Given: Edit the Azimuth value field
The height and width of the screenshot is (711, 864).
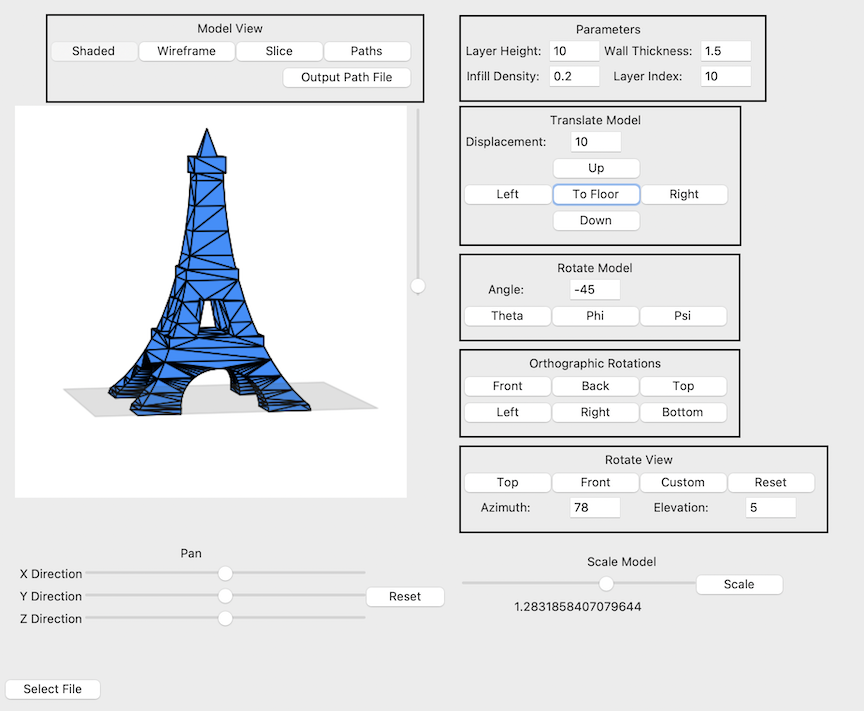Looking at the screenshot, I should 594,507.
